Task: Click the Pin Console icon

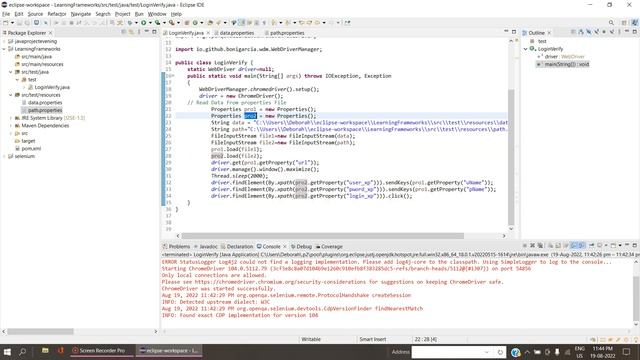Action: (591, 246)
